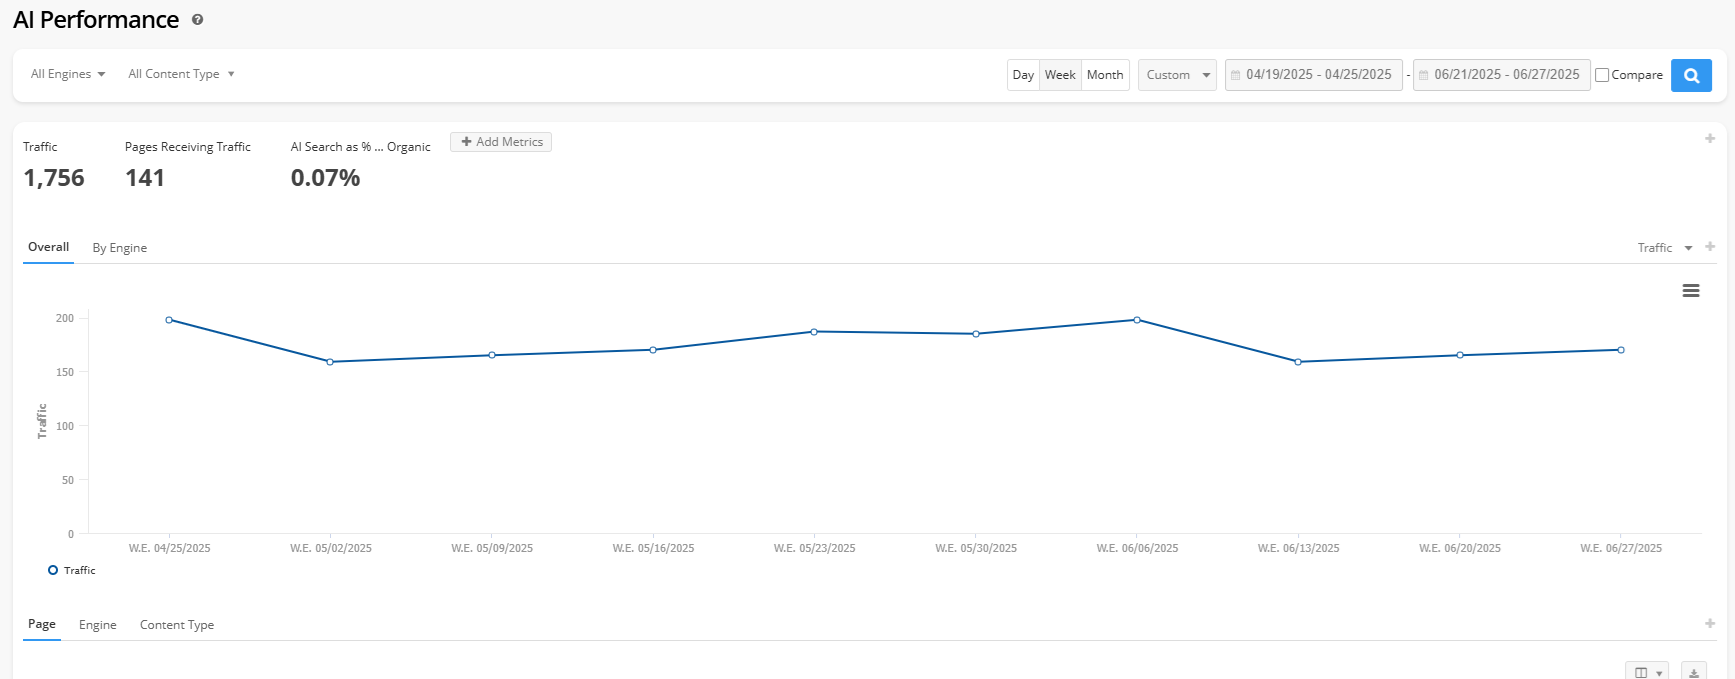Open the chart hamburger menu

[x=1691, y=291]
